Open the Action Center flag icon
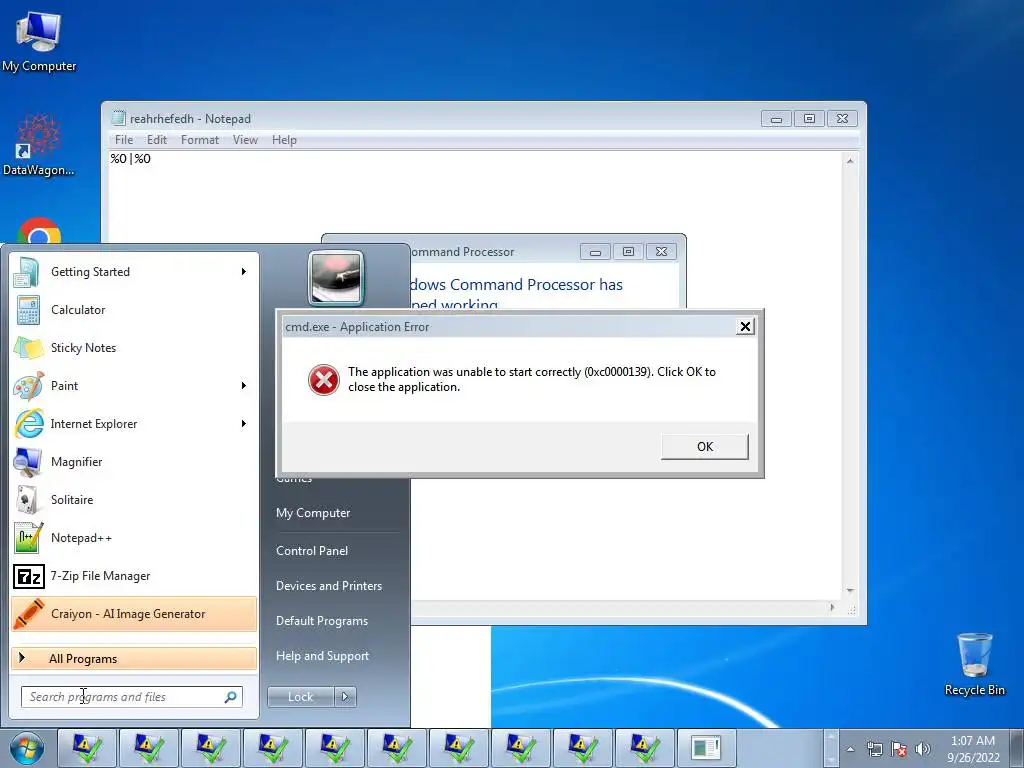This screenshot has height=768, width=1024. tap(899, 749)
